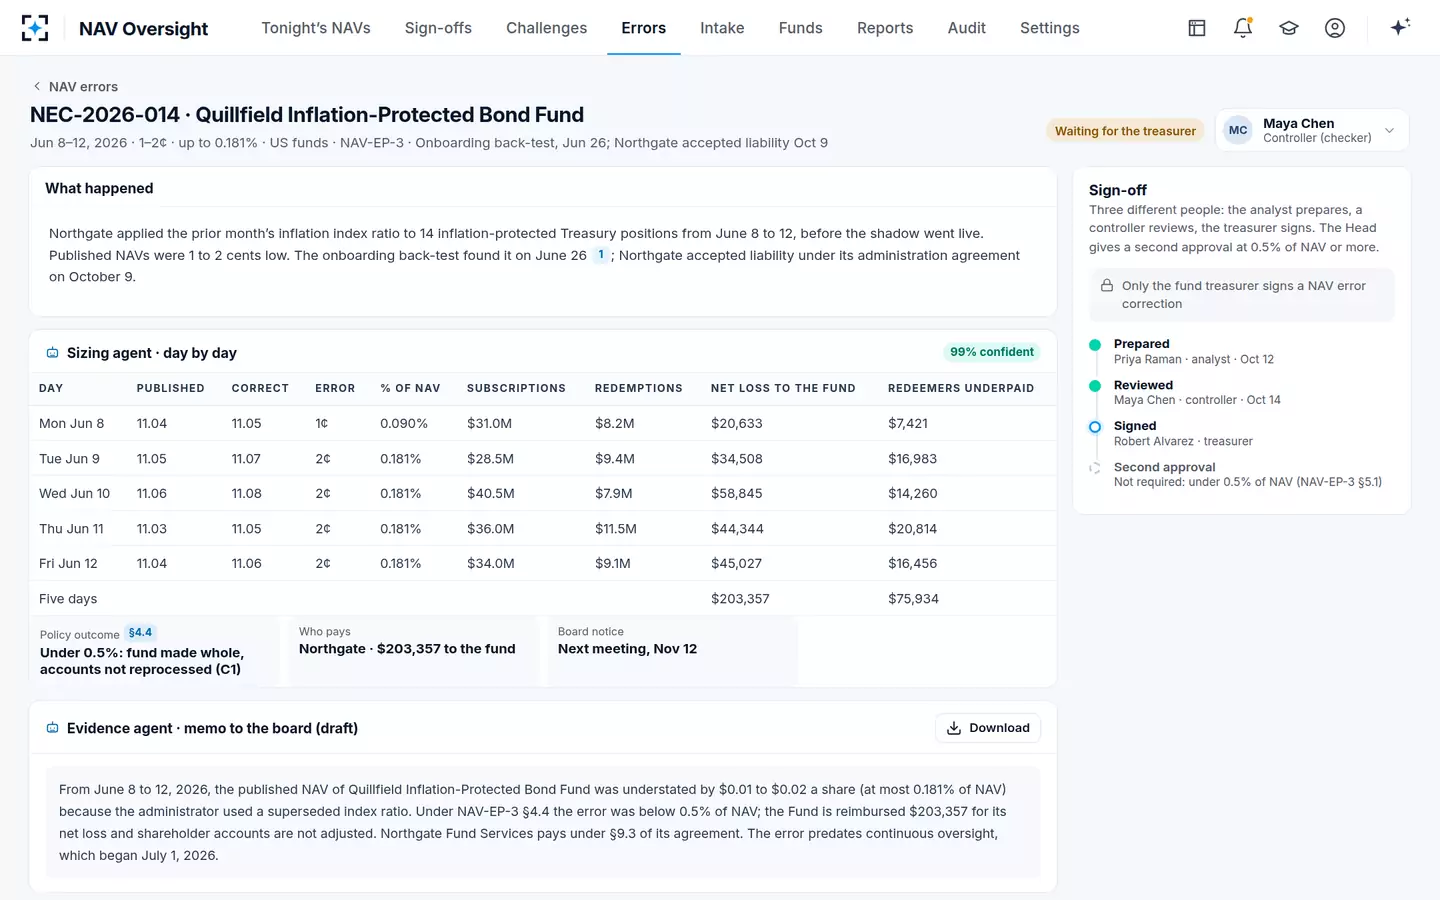The image size is (1440, 900).
Task: Select the Mon Jun 8 row label
Action: point(71,423)
